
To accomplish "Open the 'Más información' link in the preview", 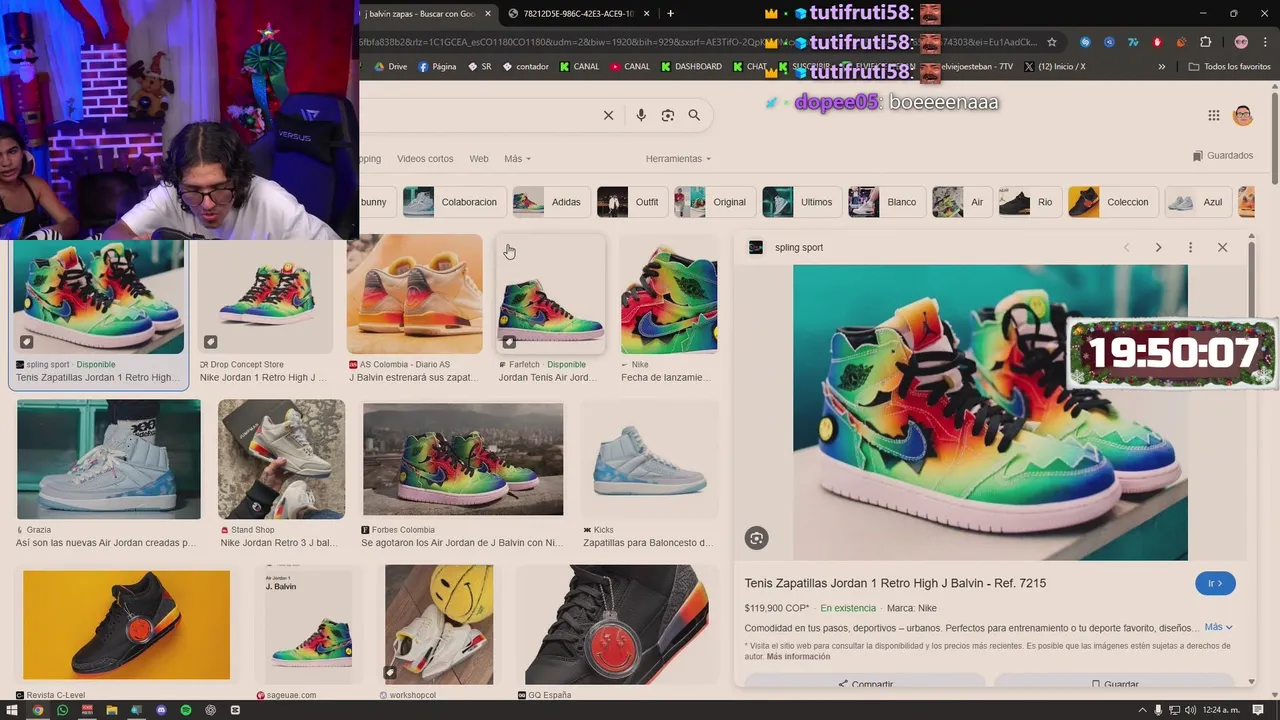I will coord(798,657).
